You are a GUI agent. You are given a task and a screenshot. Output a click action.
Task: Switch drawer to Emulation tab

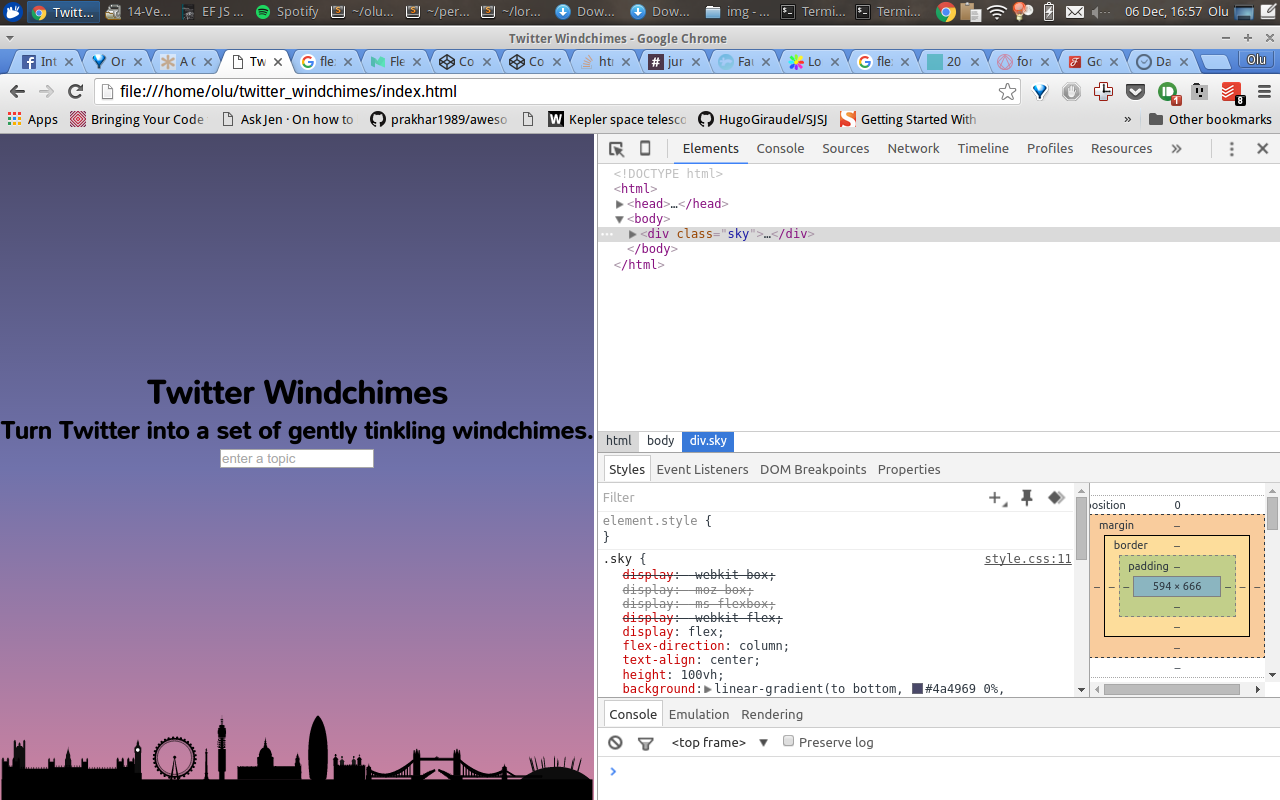(699, 714)
